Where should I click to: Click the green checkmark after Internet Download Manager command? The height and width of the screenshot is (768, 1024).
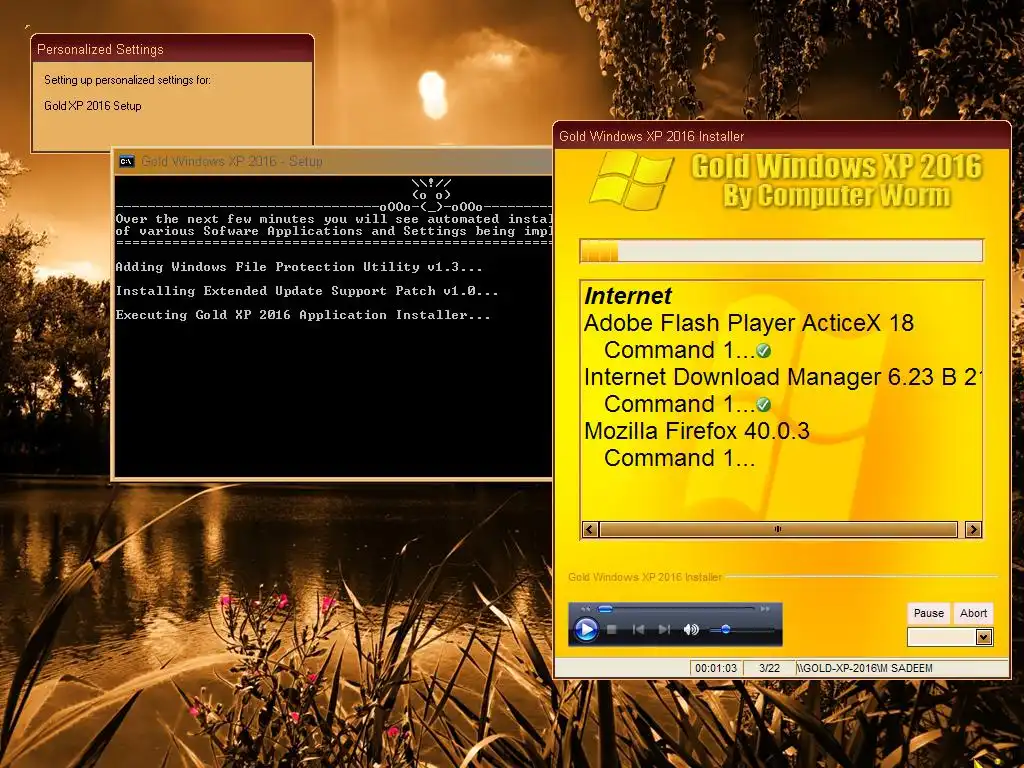click(x=763, y=405)
